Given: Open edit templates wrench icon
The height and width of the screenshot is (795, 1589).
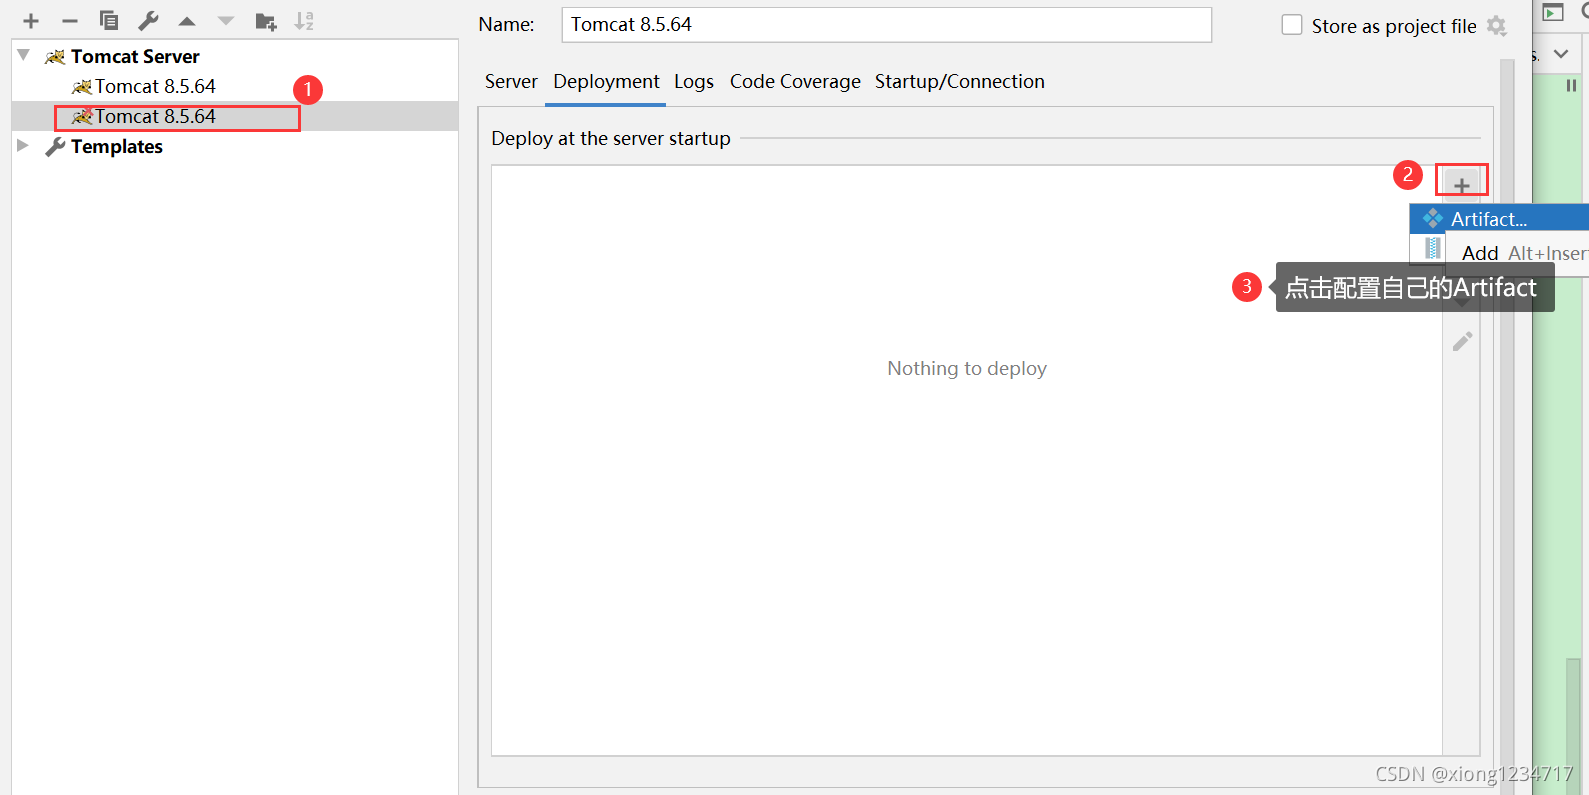Looking at the screenshot, I should point(148,21).
